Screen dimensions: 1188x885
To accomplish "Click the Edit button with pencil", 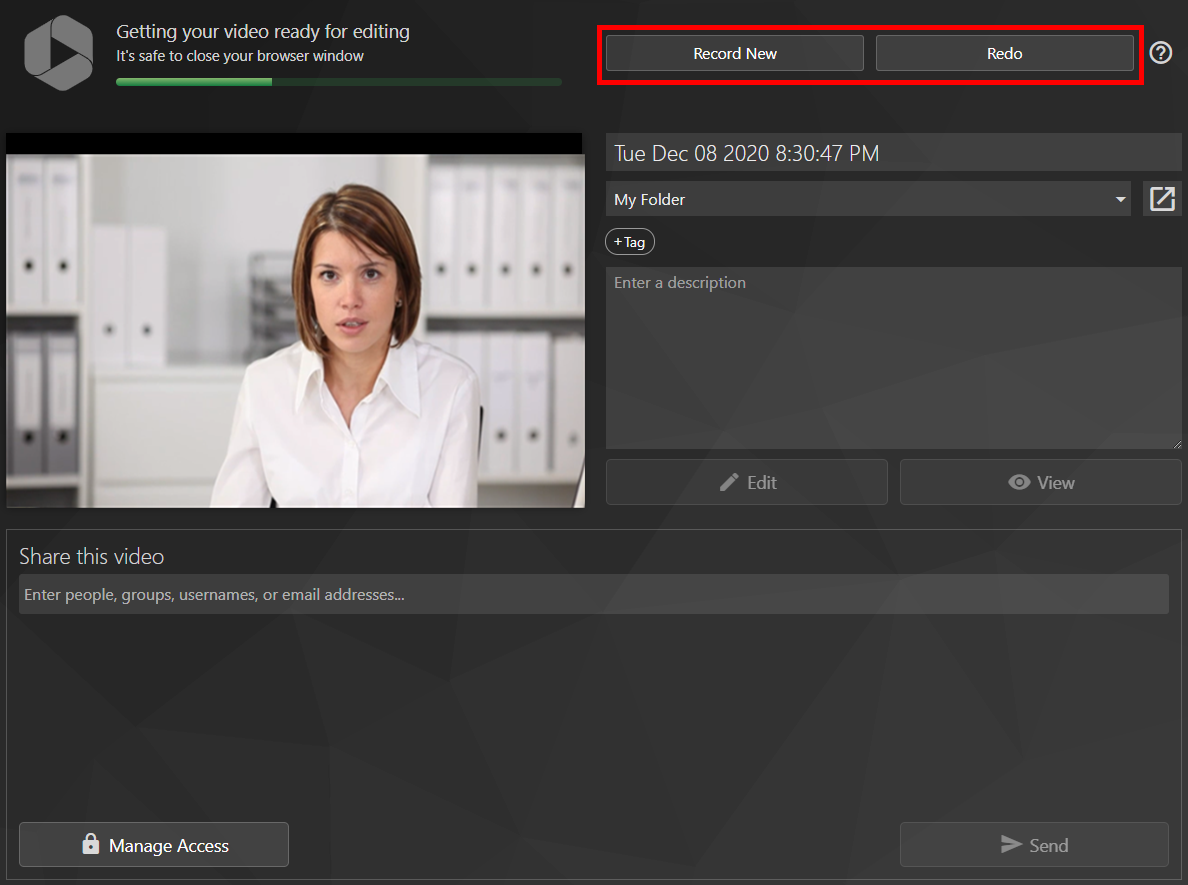I will click(746, 482).
